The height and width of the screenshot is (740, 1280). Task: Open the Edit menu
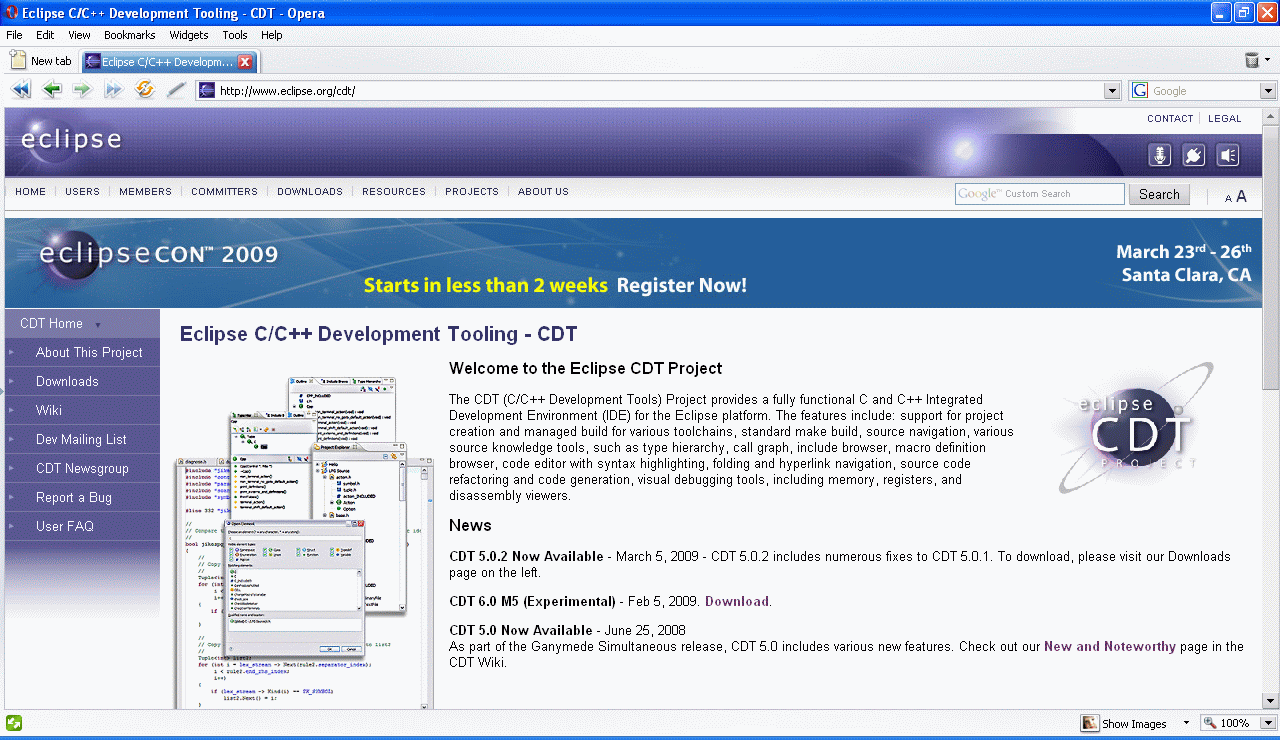click(x=45, y=35)
